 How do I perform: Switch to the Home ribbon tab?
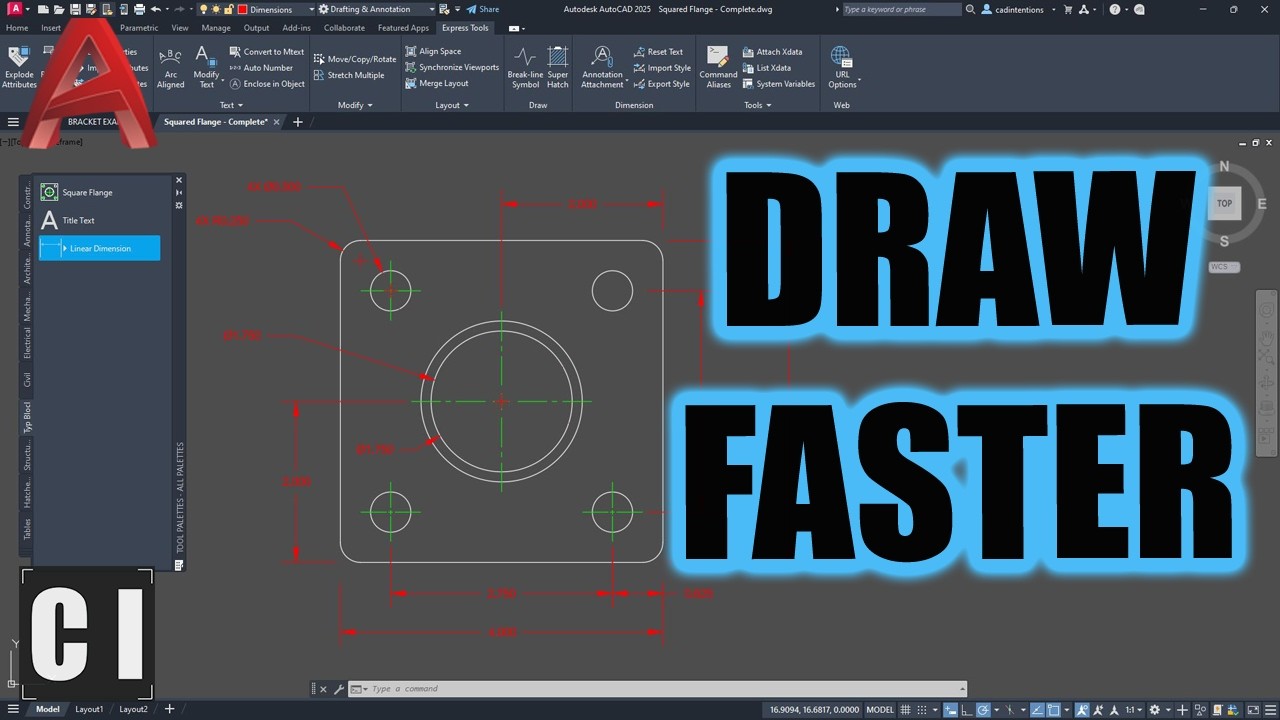pyautogui.click(x=17, y=28)
